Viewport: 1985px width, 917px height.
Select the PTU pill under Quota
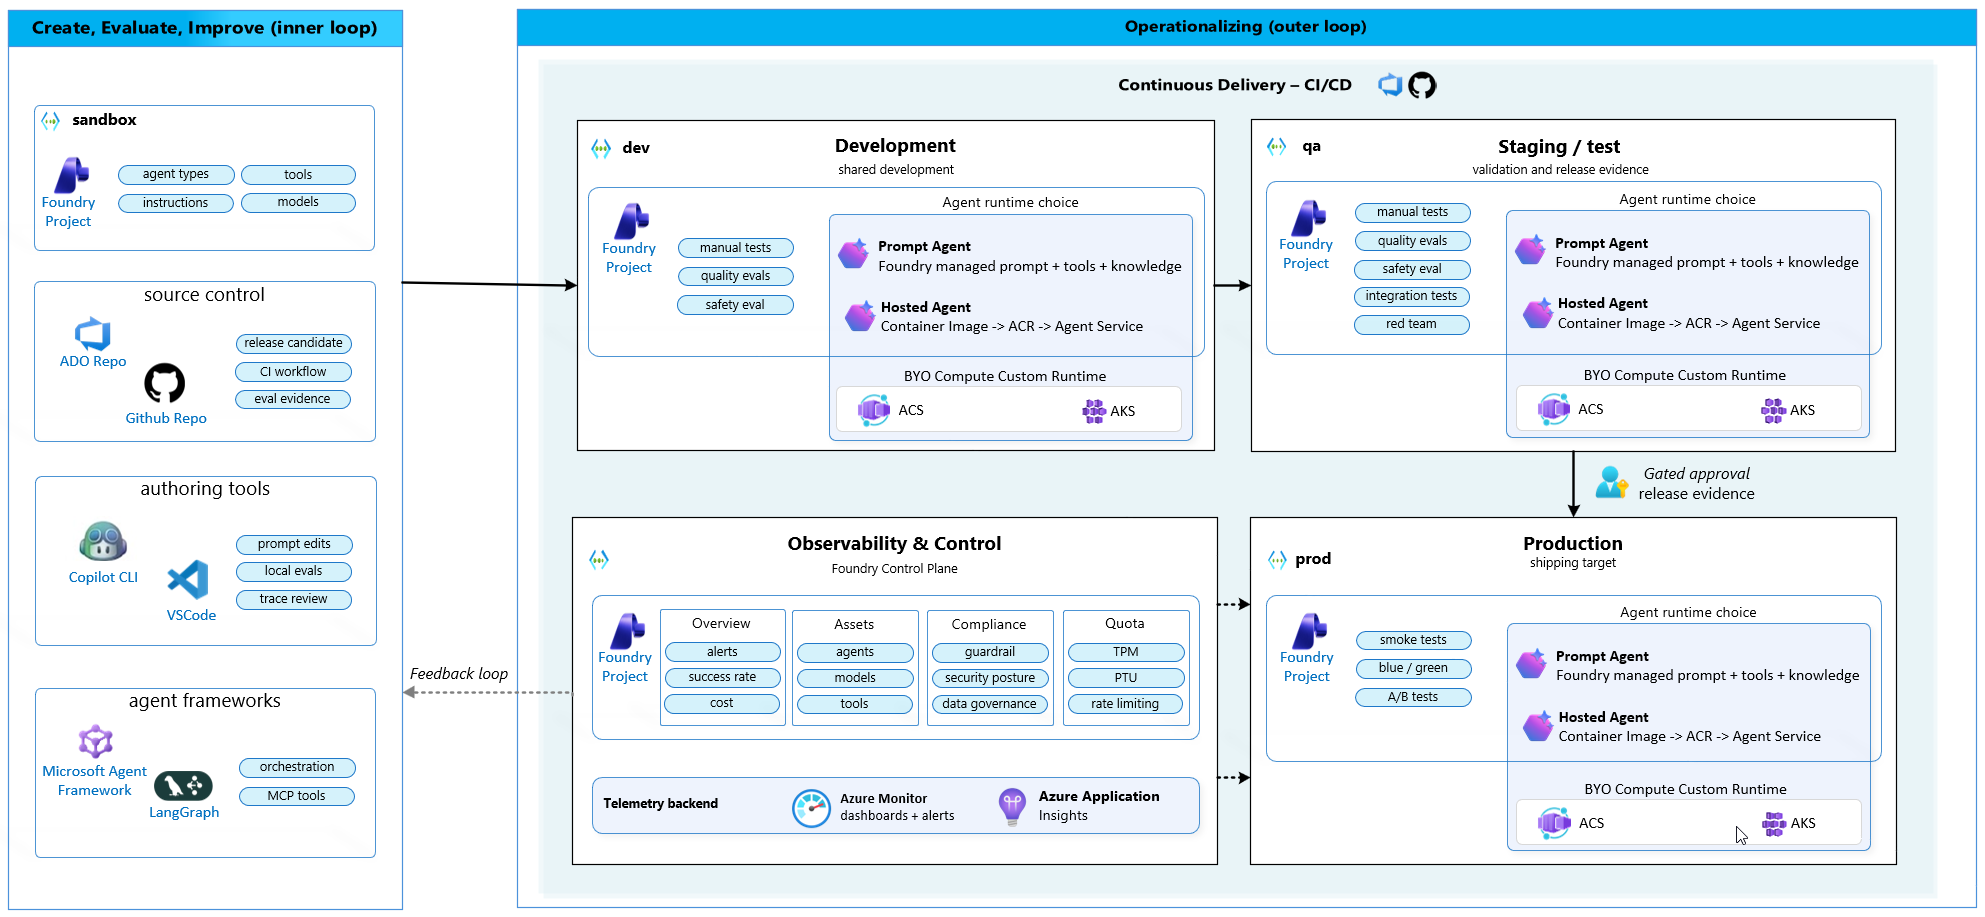point(1126,678)
